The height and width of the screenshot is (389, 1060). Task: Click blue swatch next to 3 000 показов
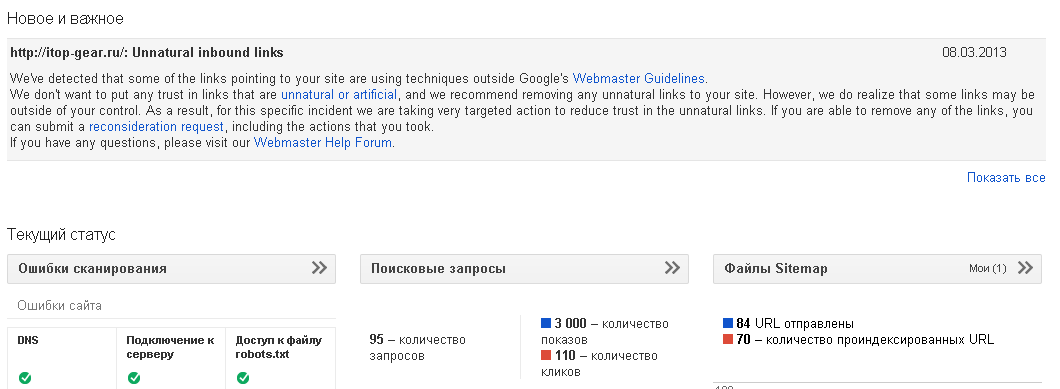pos(546,323)
